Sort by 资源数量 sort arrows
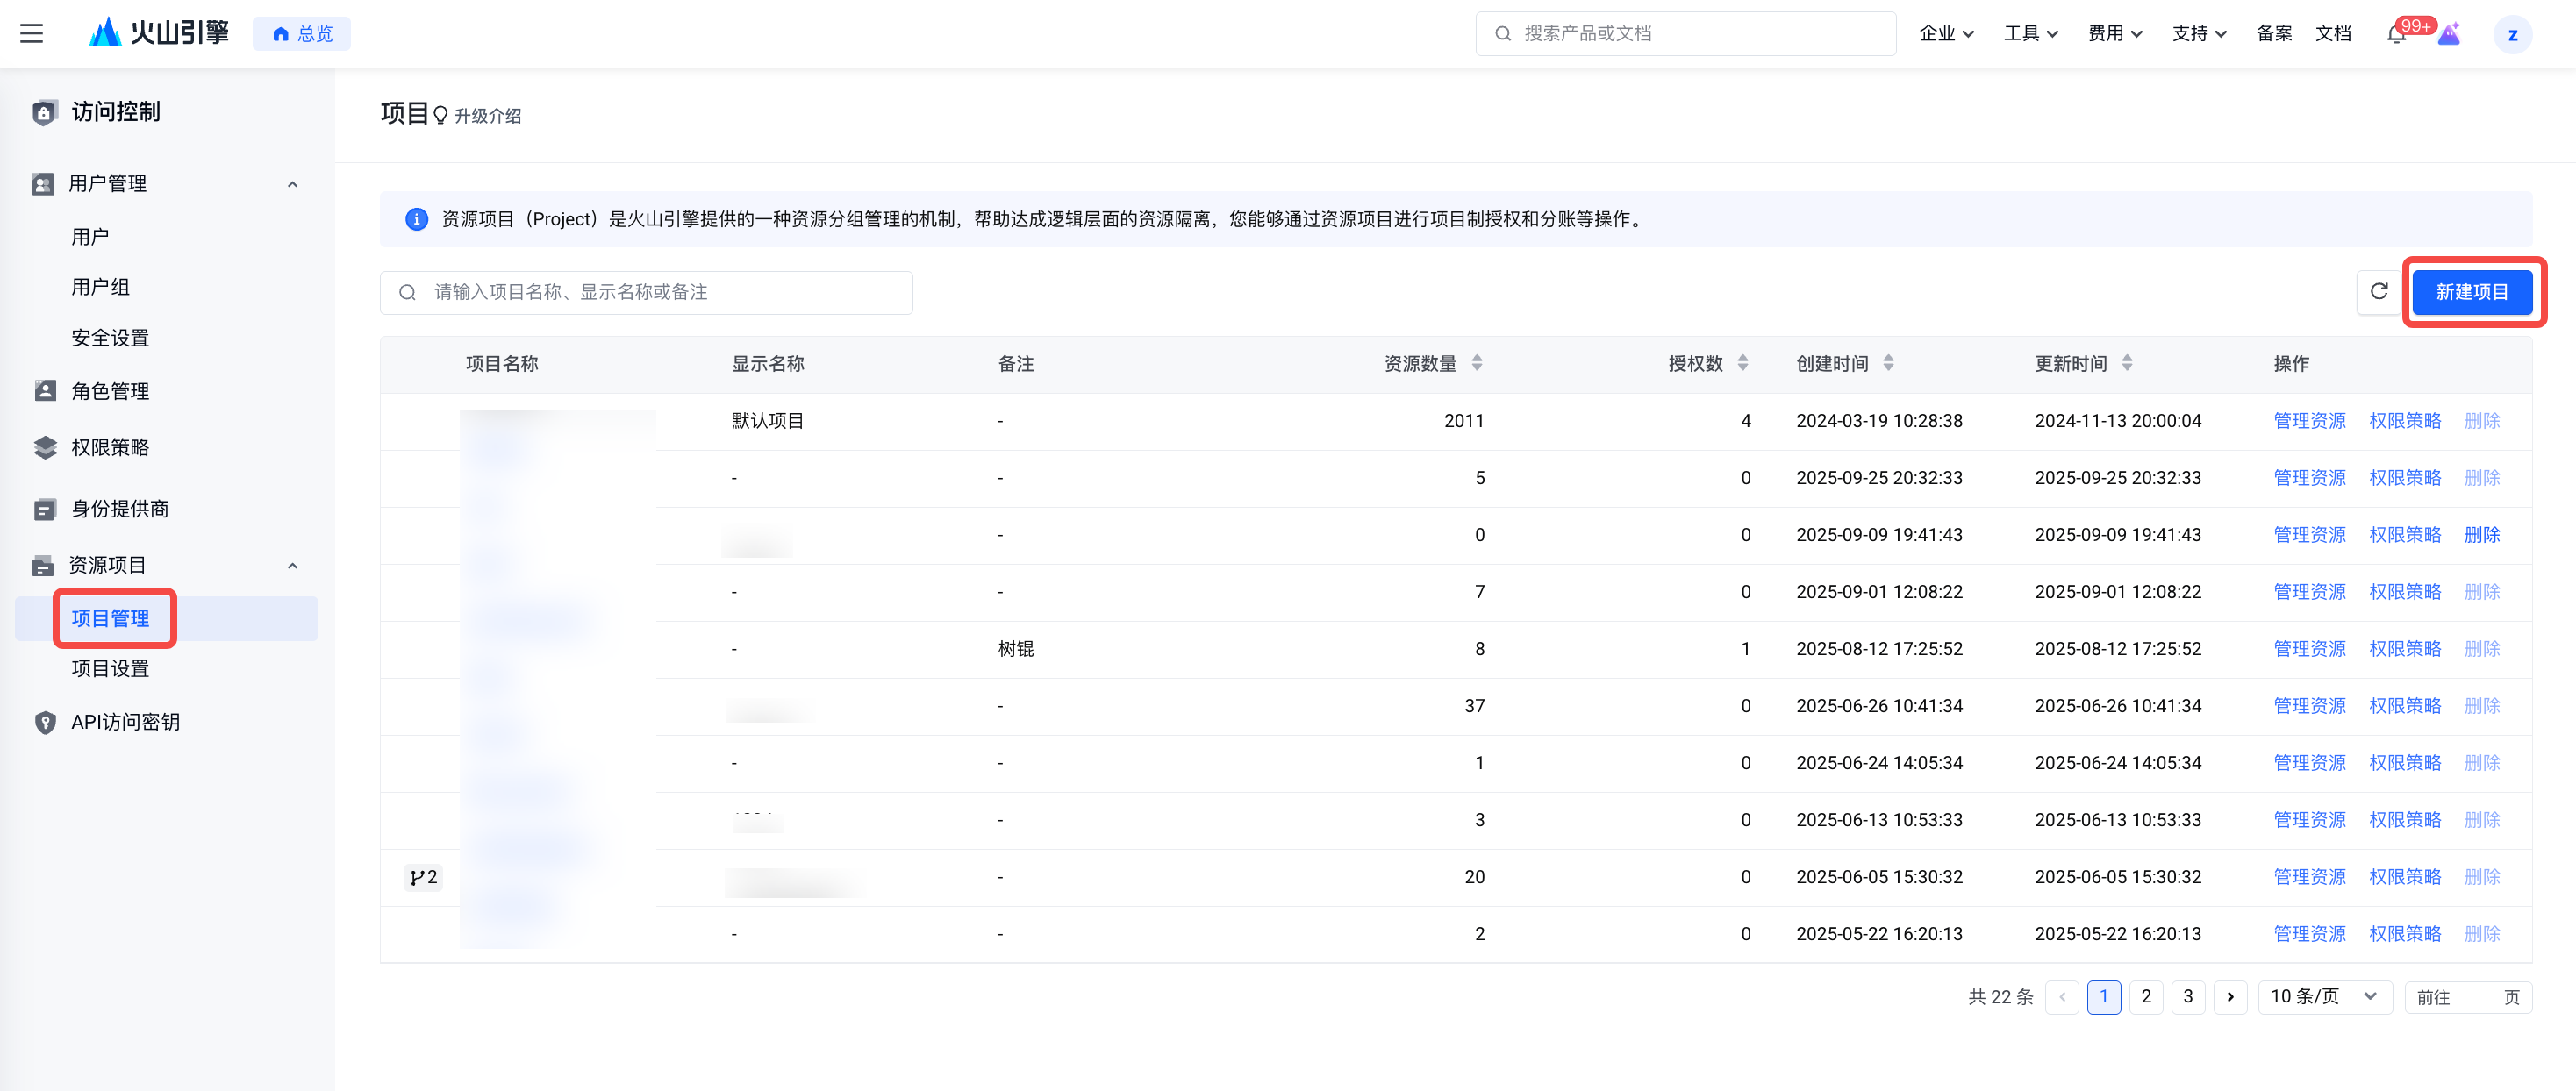Image resolution: width=2576 pixels, height=1091 pixels. (x=1477, y=364)
